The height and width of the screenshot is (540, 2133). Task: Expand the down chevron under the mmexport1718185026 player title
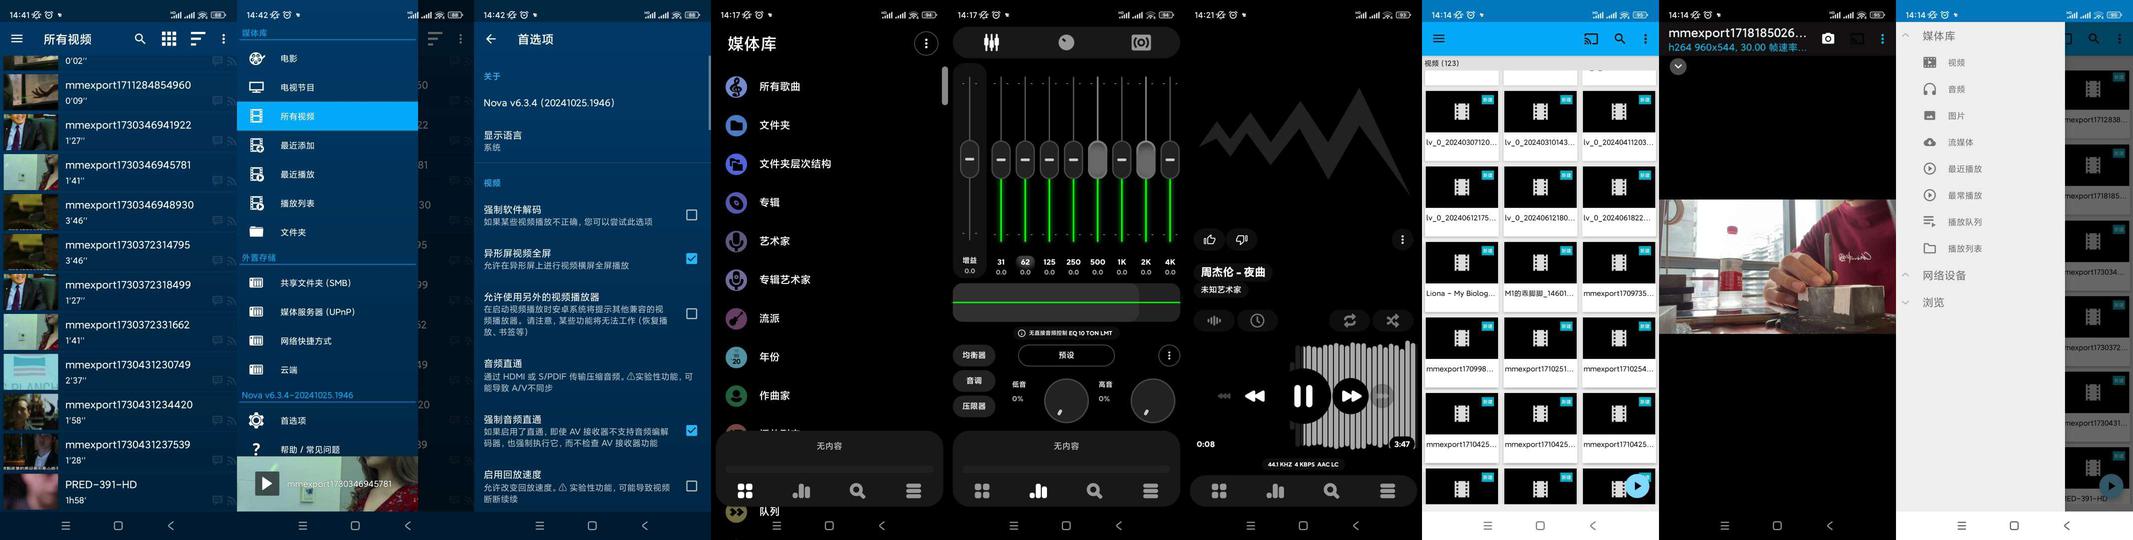coord(1678,66)
